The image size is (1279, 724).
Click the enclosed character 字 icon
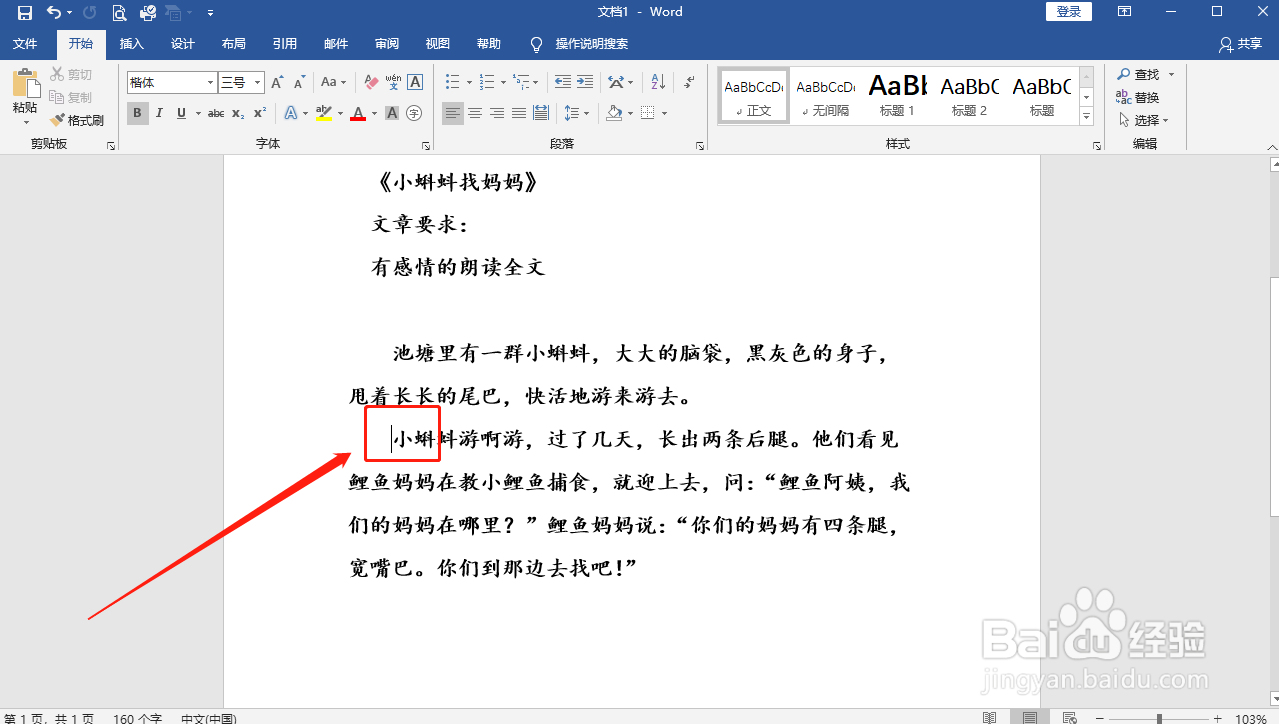[414, 113]
